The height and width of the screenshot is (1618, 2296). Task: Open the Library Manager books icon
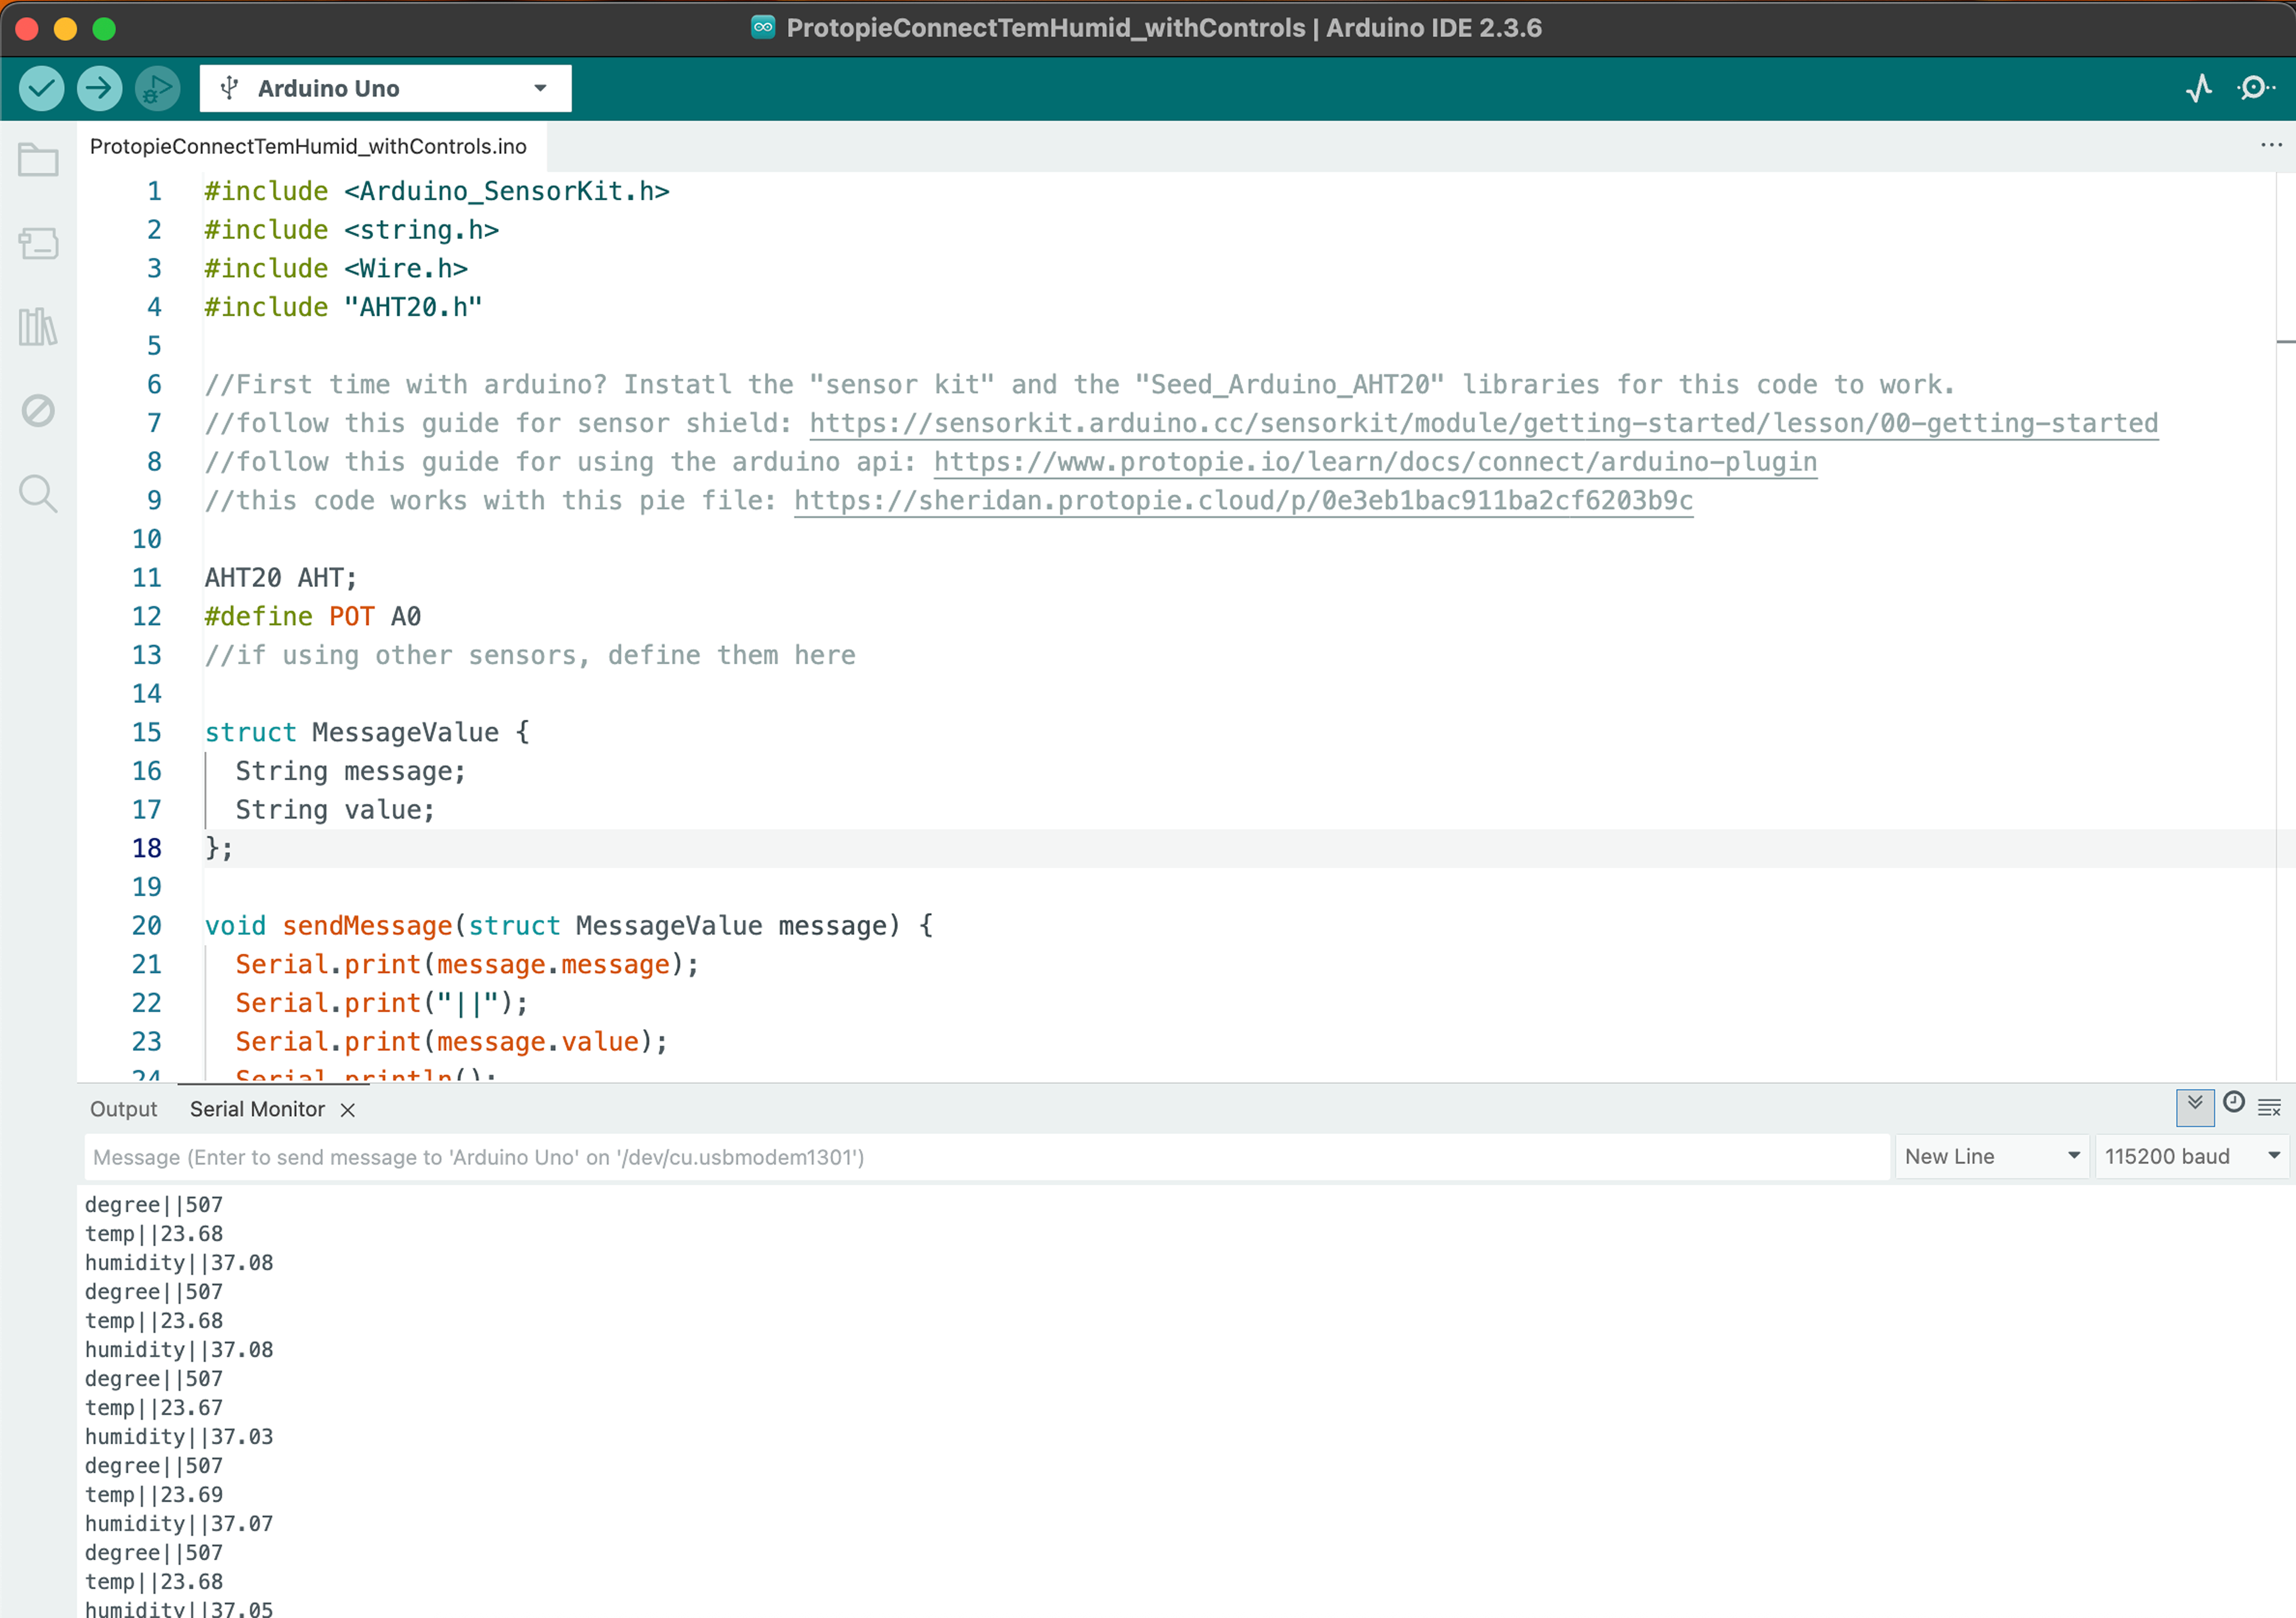click(38, 327)
